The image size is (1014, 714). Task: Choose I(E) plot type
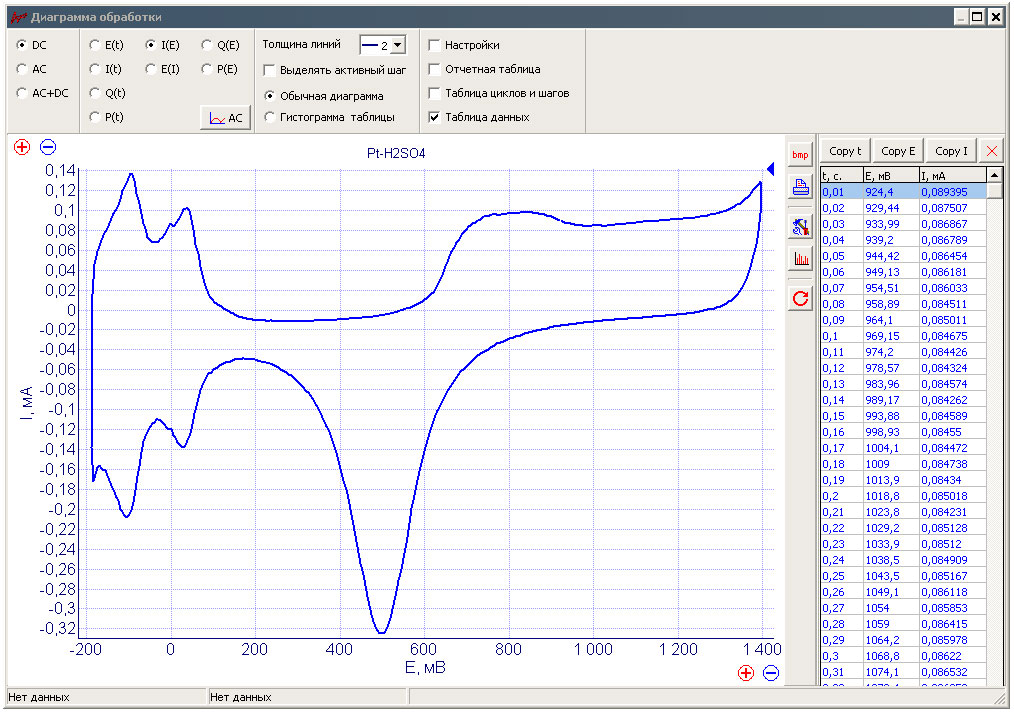pos(151,45)
